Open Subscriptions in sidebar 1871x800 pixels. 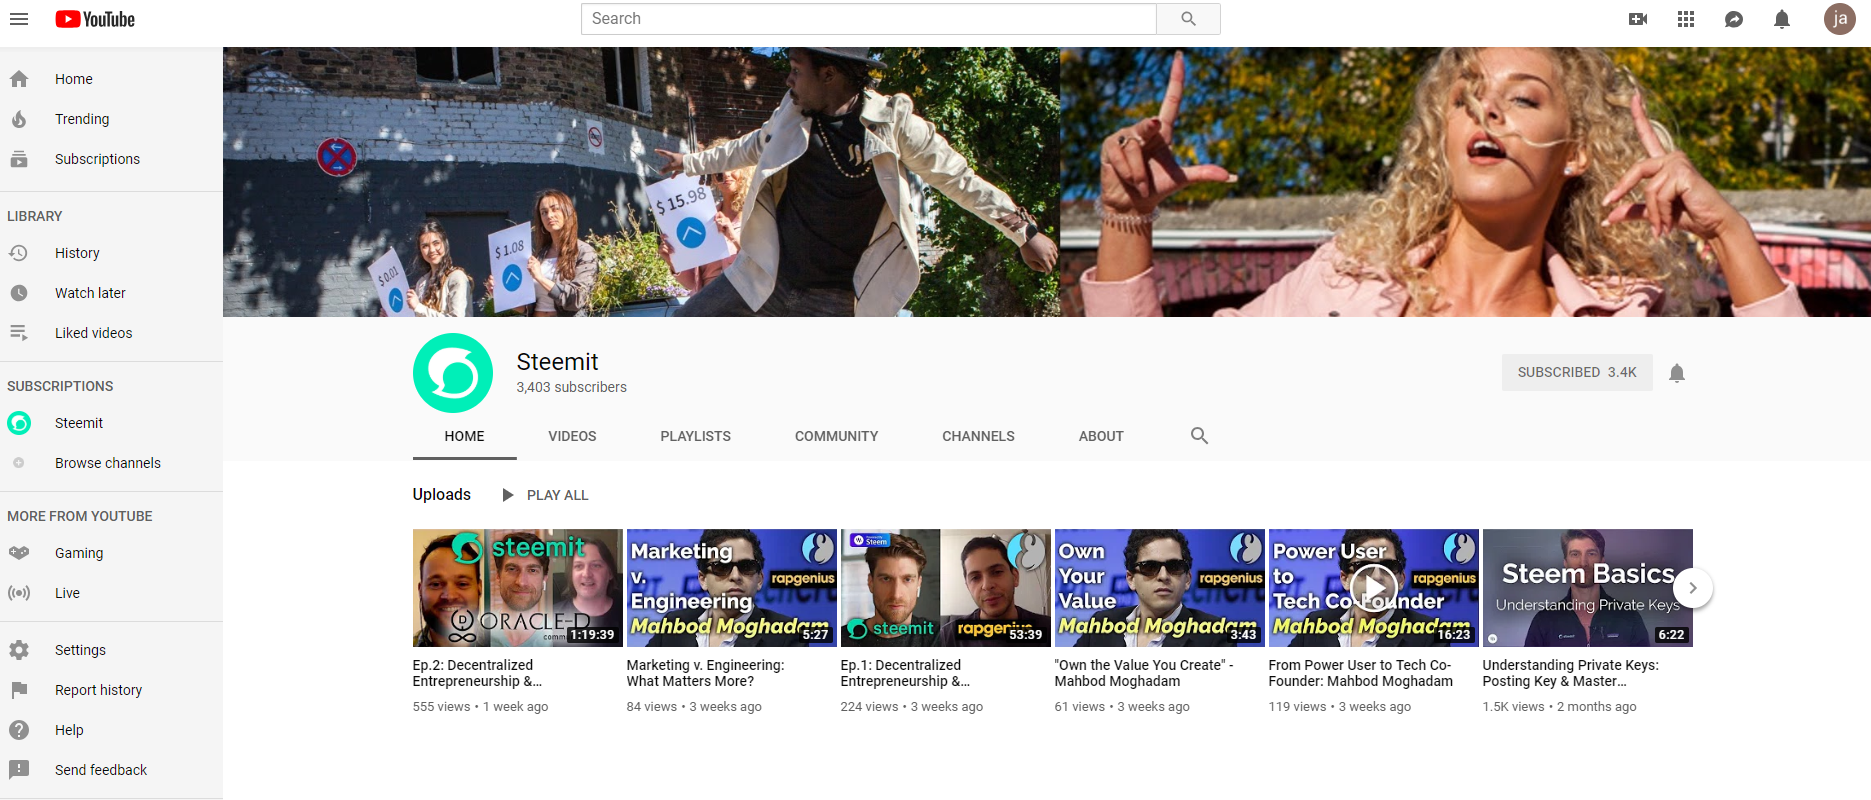(x=111, y=159)
